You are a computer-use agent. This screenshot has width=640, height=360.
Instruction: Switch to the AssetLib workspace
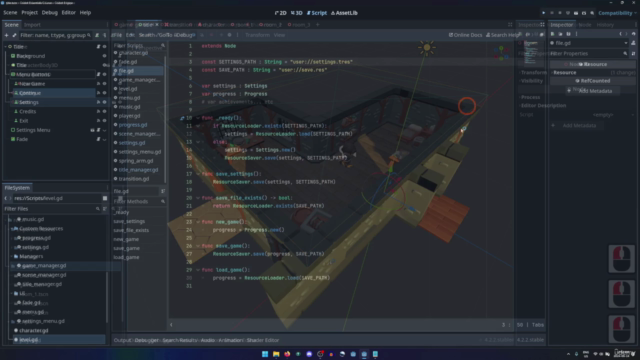click(x=344, y=13)
